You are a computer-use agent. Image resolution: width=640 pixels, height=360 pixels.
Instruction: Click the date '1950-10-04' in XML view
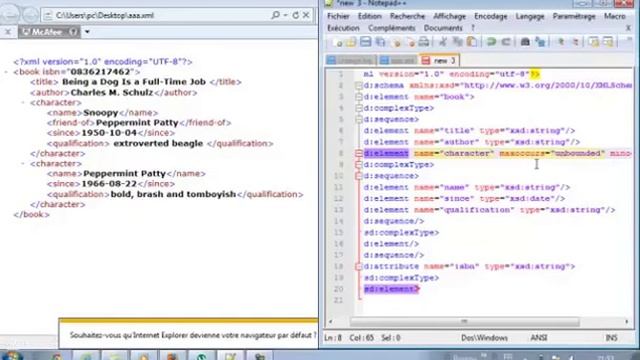coord(109,133)
